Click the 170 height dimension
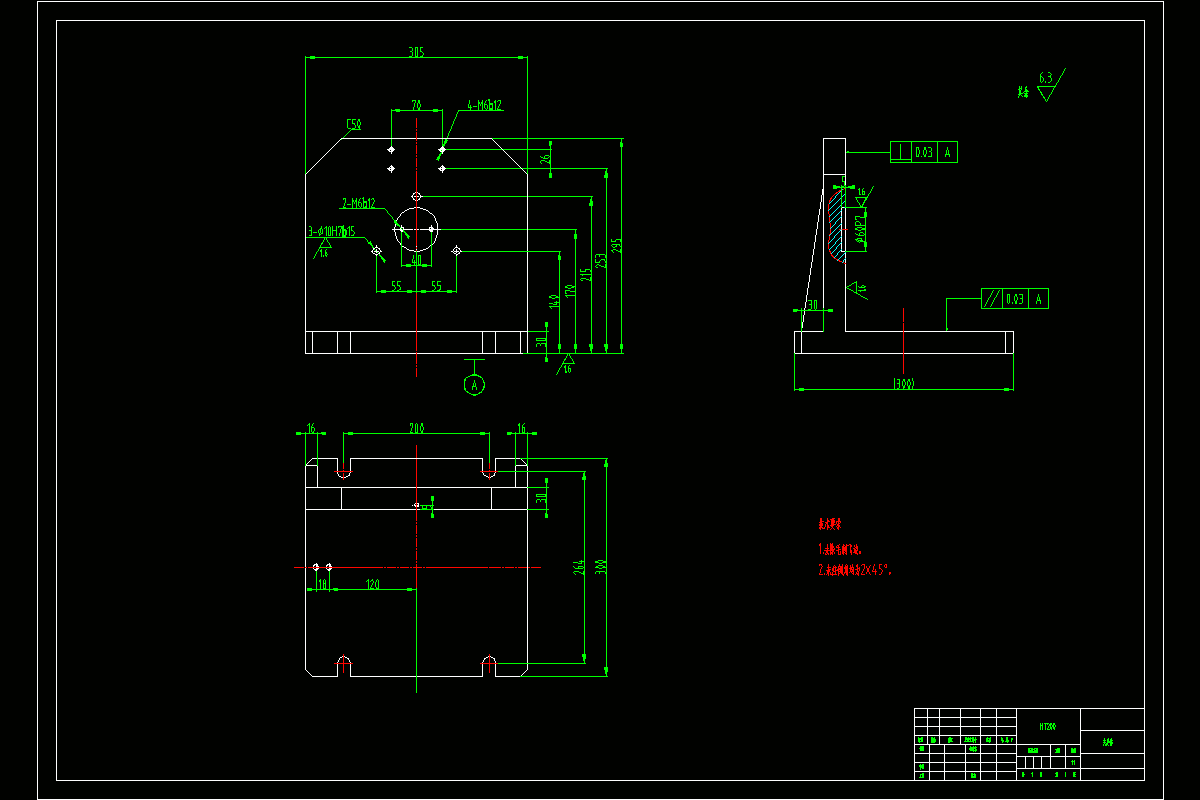This screenshot has height=800, width=1200. coord(570,292)
